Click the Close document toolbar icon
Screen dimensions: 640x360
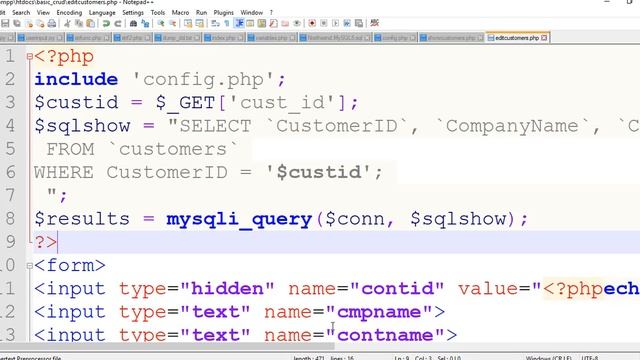click(29, 23)
